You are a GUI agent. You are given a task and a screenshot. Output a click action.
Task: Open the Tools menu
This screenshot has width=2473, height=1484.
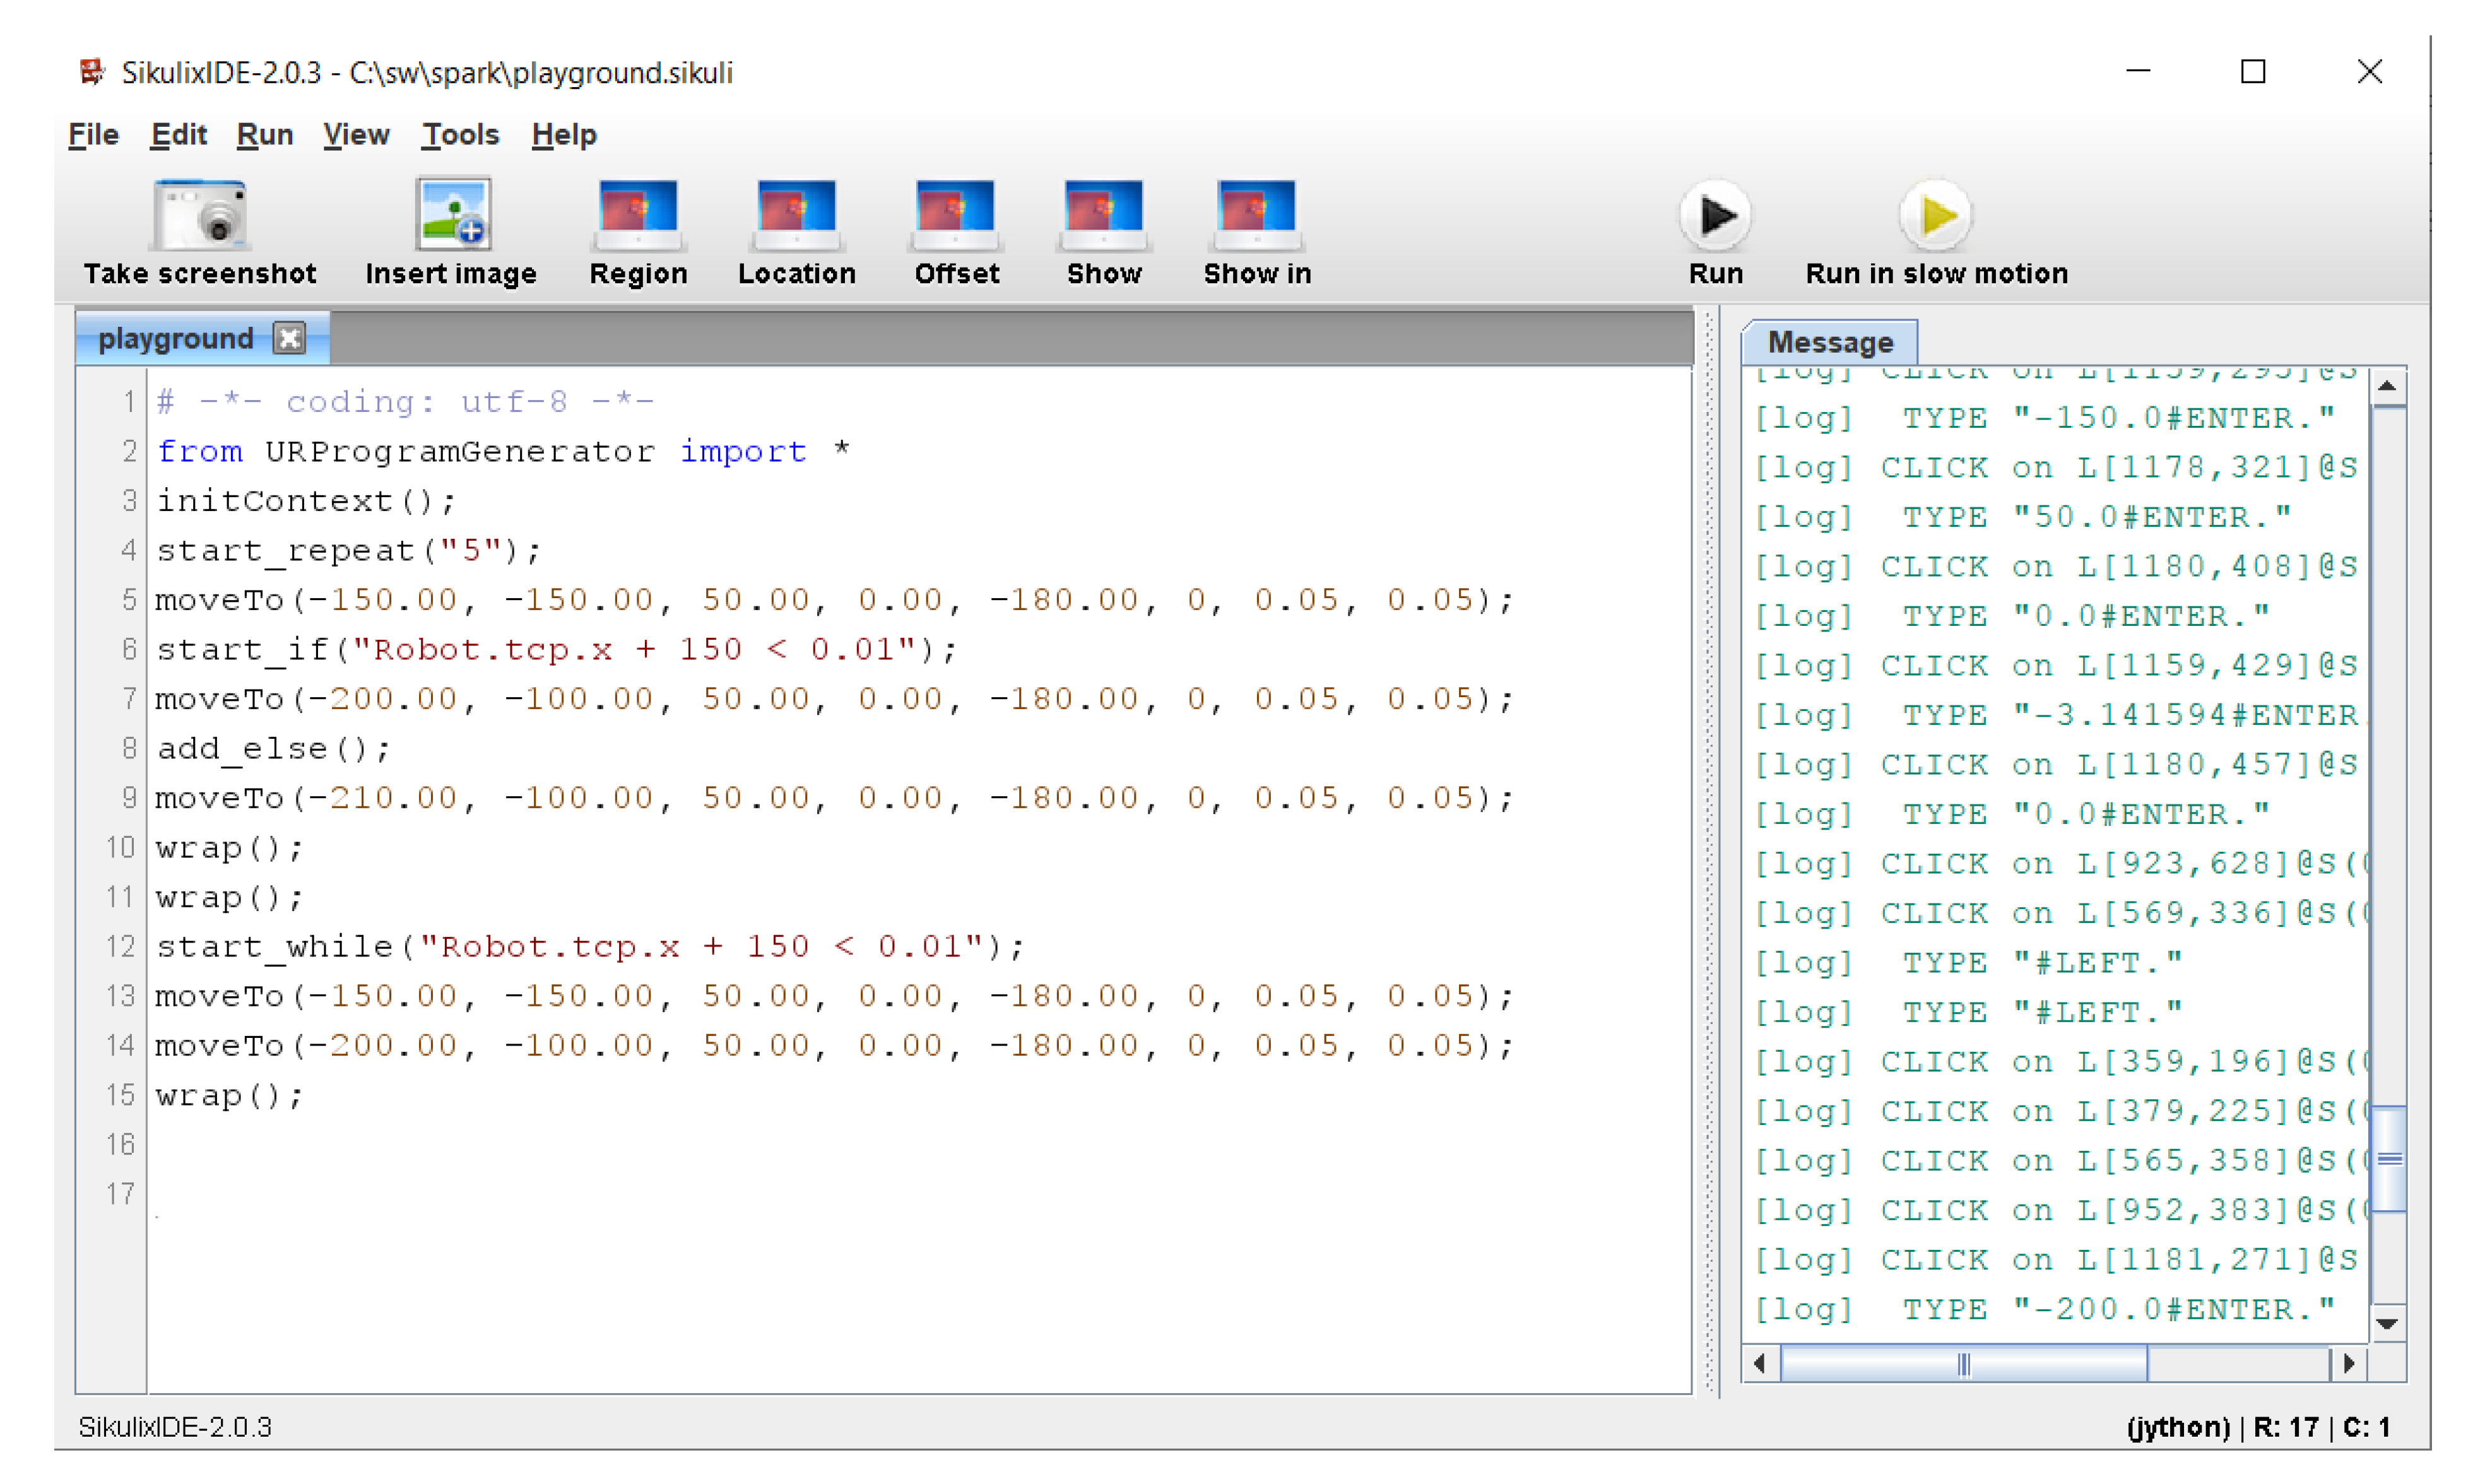[460, 134]
